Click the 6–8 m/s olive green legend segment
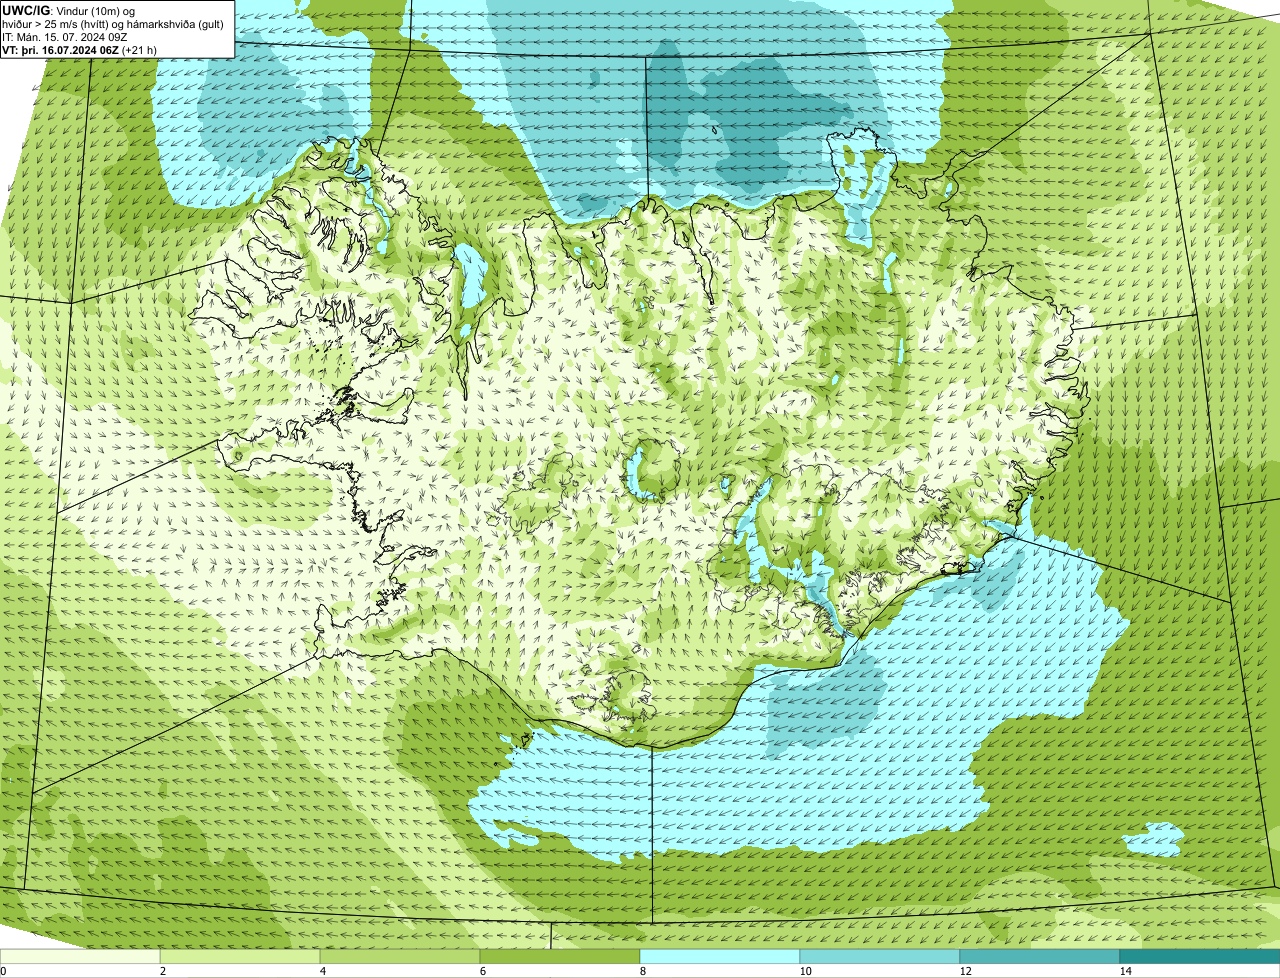The width and height of the screenshot is (1280, 978). coord(560,956)
